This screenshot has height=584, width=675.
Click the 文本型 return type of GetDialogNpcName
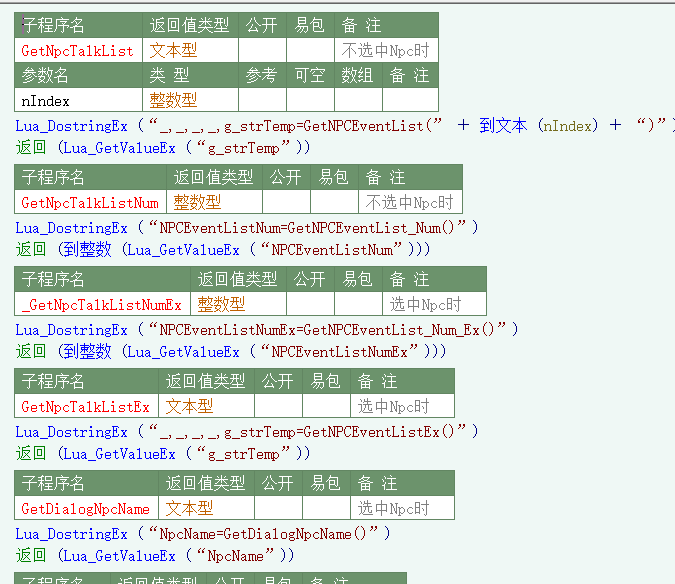189,508
